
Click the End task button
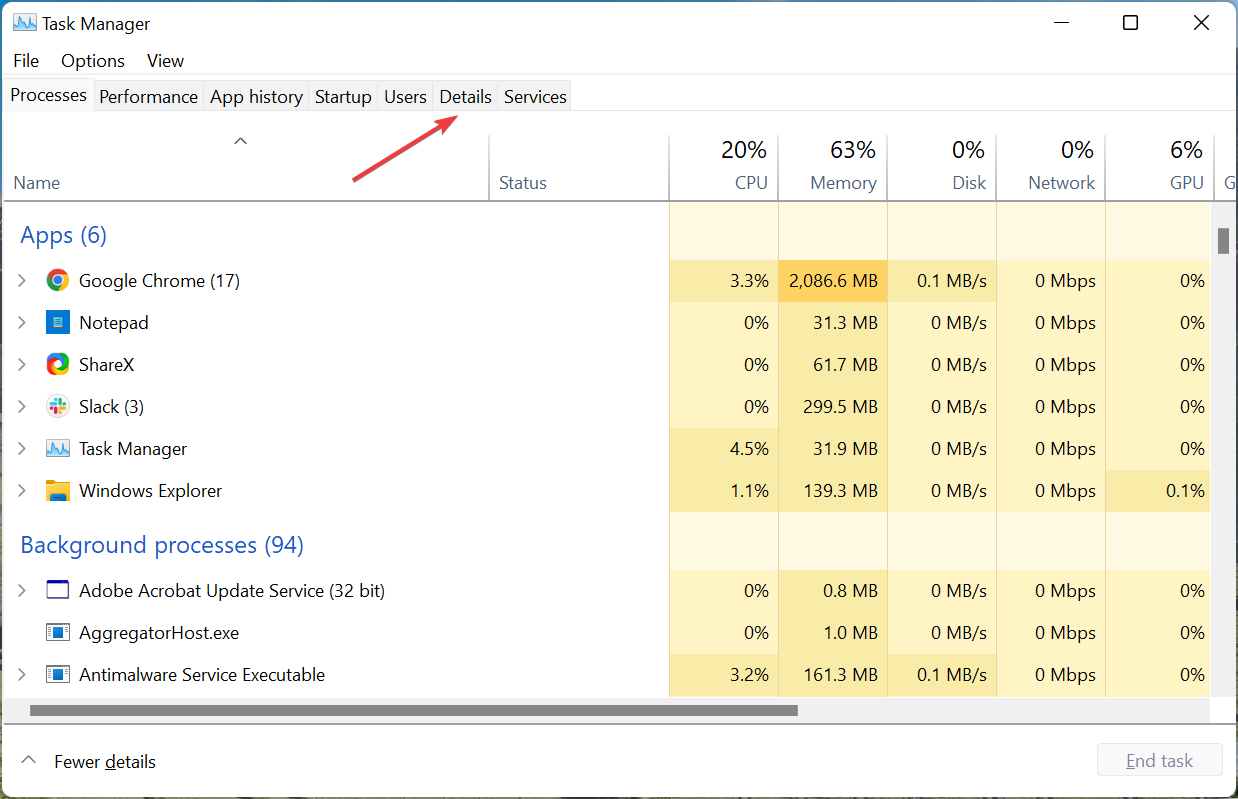click(x=1159, y=761)
